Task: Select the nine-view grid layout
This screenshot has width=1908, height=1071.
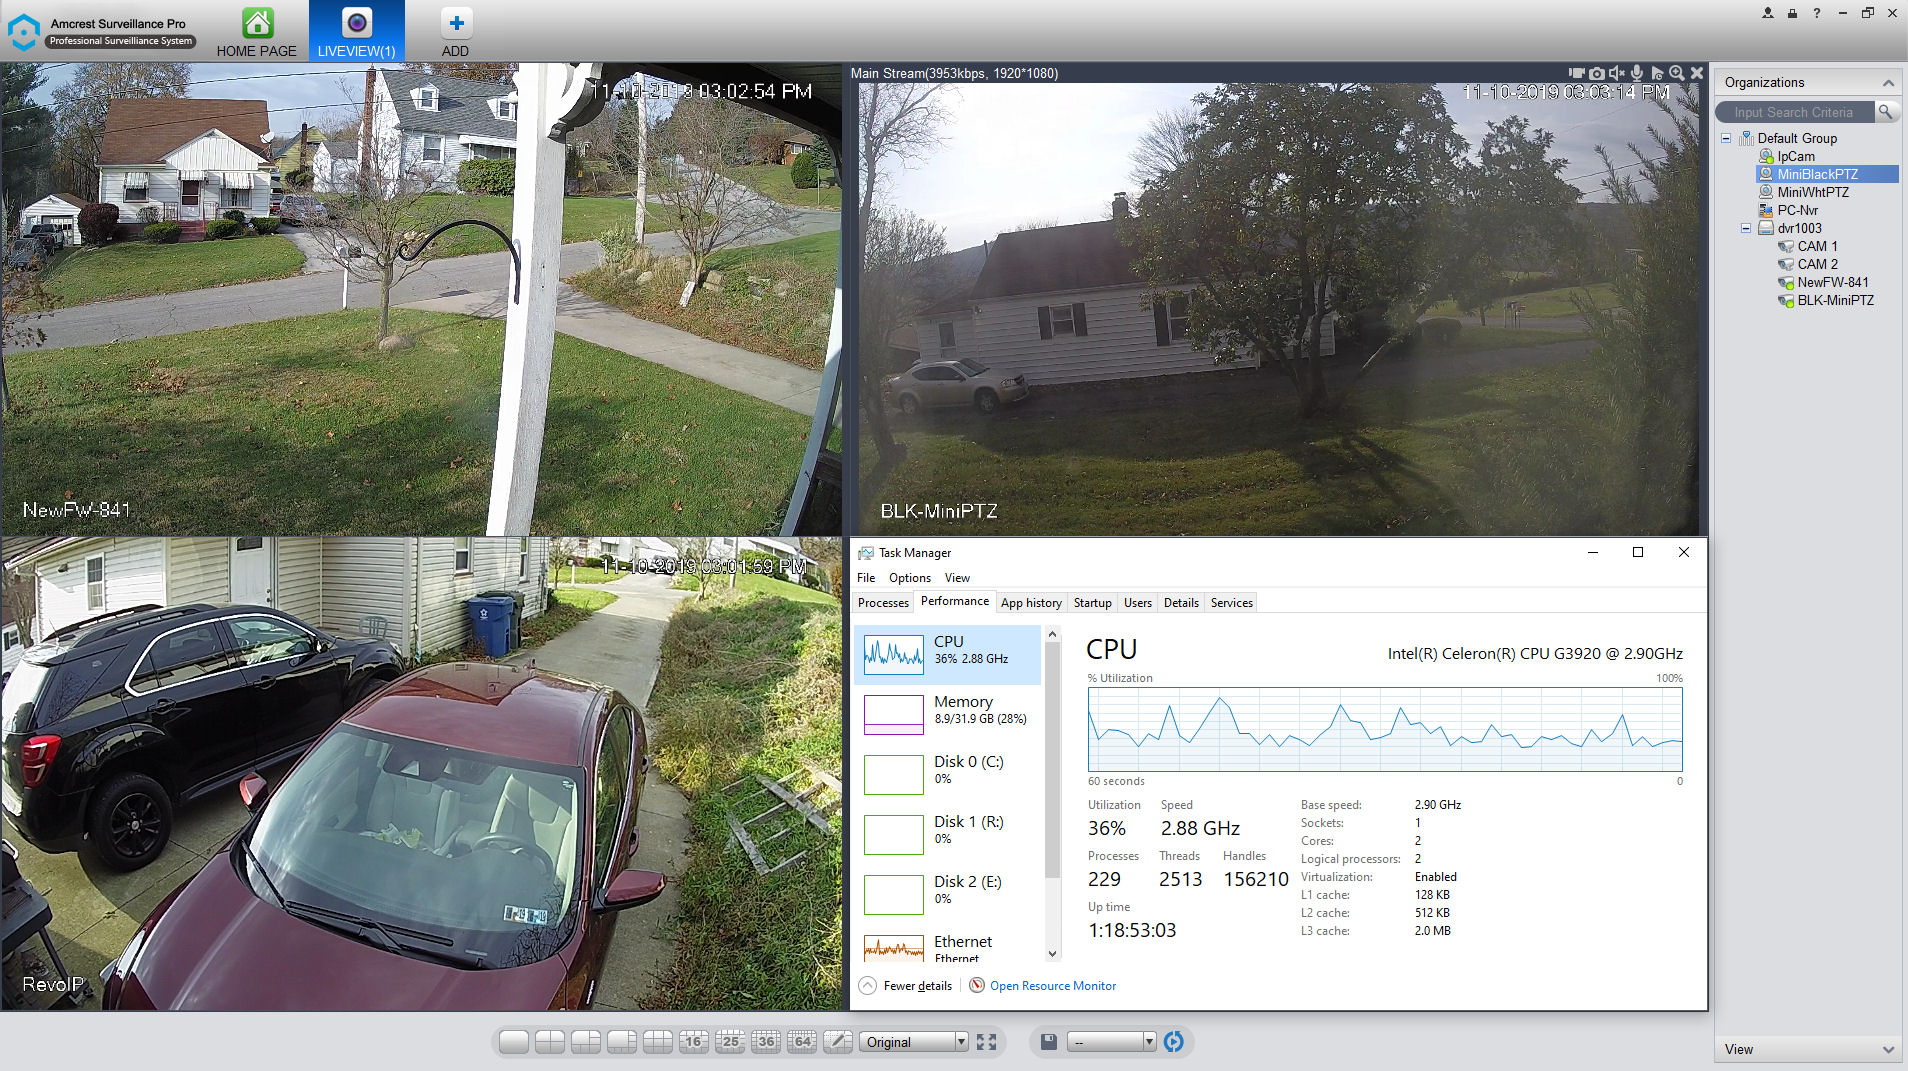Action: tap(658, 1042)
